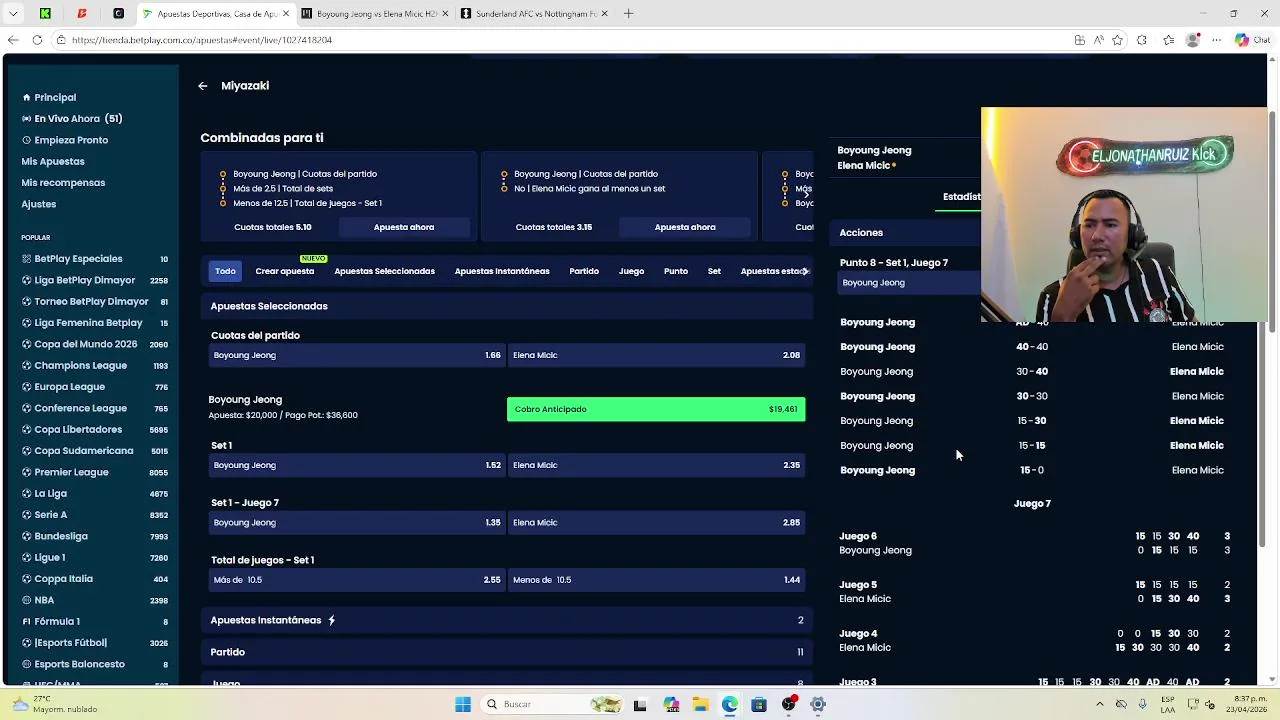1280x720 pixels.
Task: Close the Boyoung Jeong vs Elena Micic tab
Action: (445, 14)
